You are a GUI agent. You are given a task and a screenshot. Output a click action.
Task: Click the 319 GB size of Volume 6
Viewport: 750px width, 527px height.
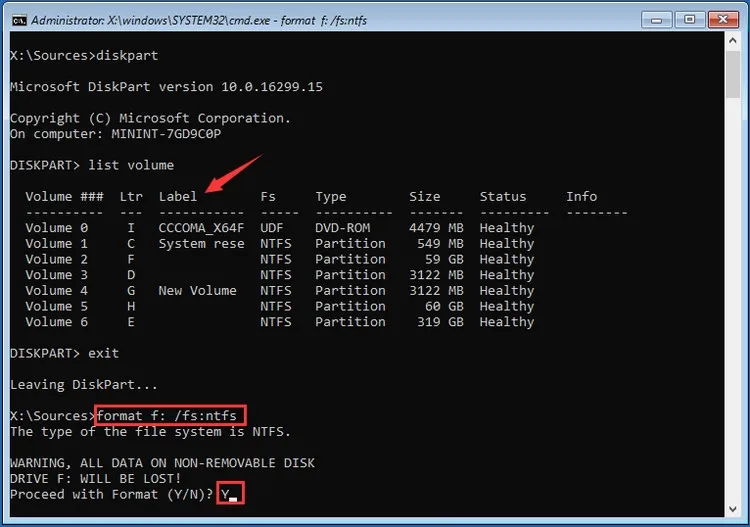(435, 322)
